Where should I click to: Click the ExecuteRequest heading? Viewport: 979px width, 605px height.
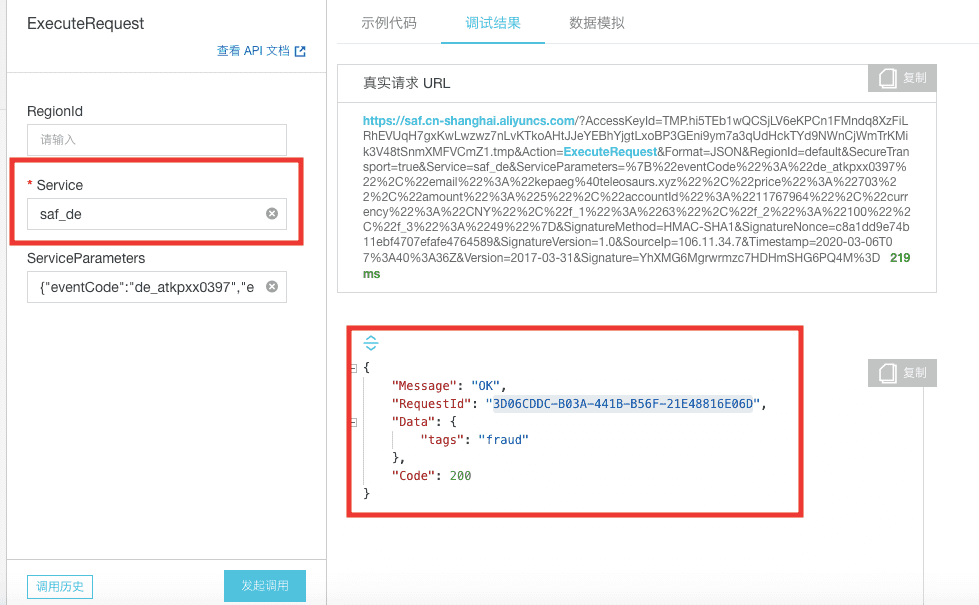86,24
